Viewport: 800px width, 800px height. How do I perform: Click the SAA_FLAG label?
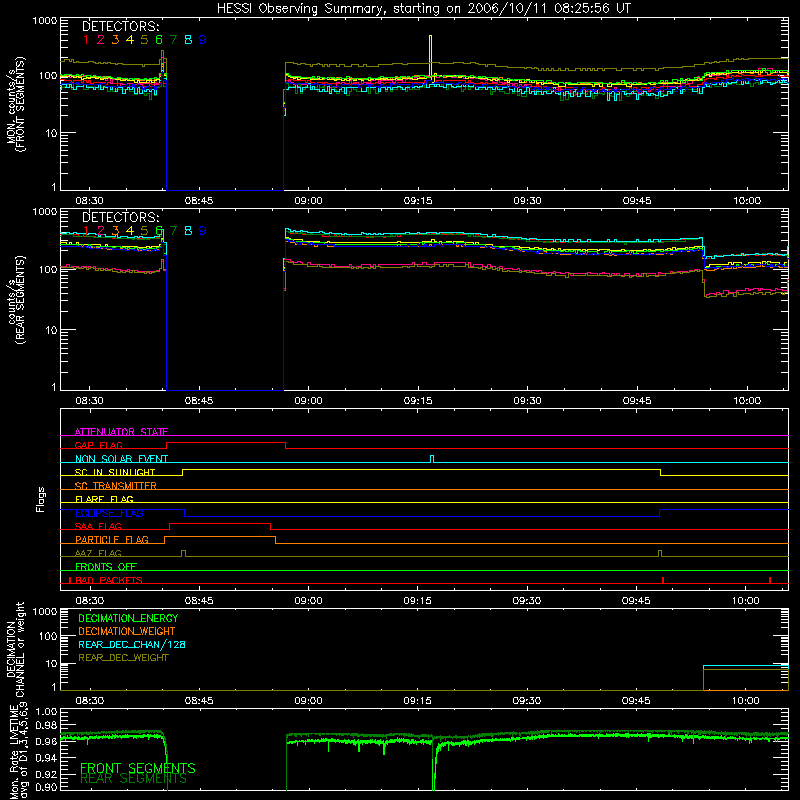(98, 526)
